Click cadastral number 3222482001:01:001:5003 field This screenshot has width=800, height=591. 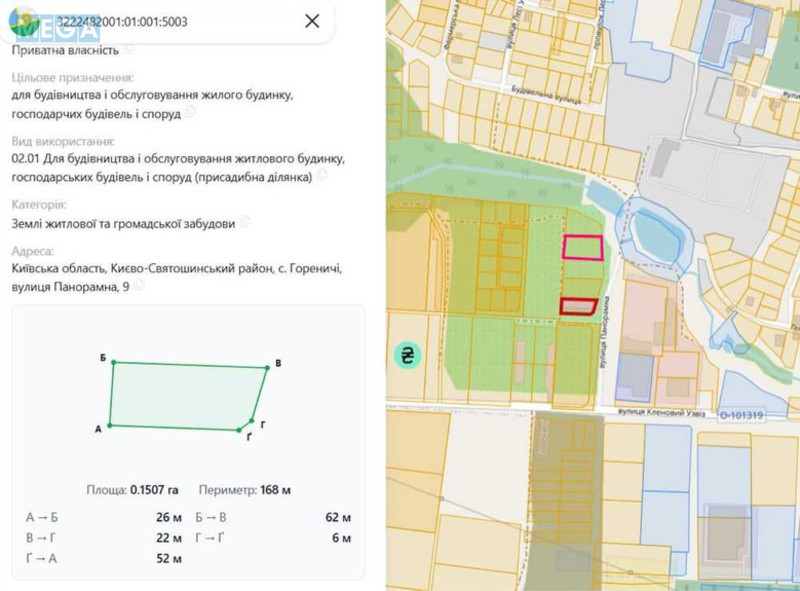click(122, 21)
